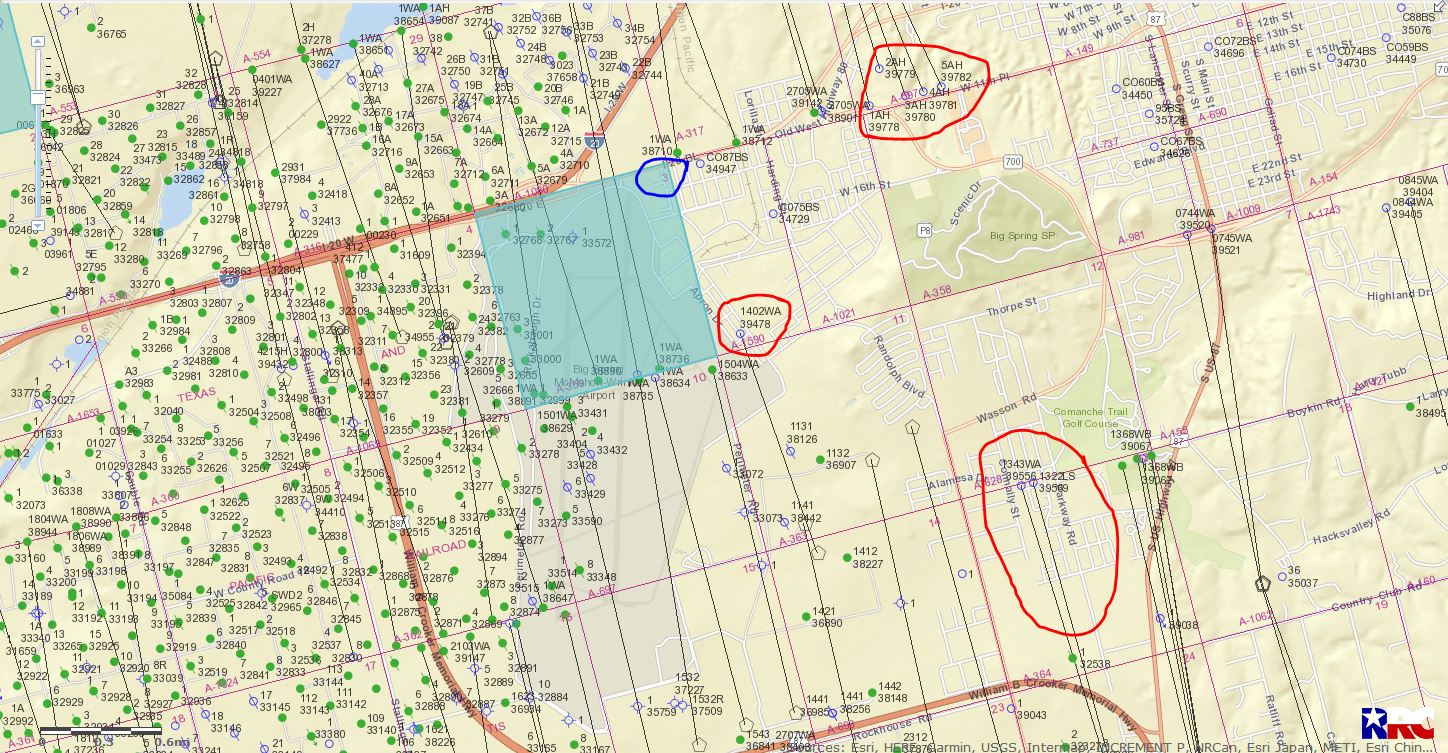1448x753 pixels.
Task: Click the zoom-out arrow on the map slider
Action: coord(37,227)
